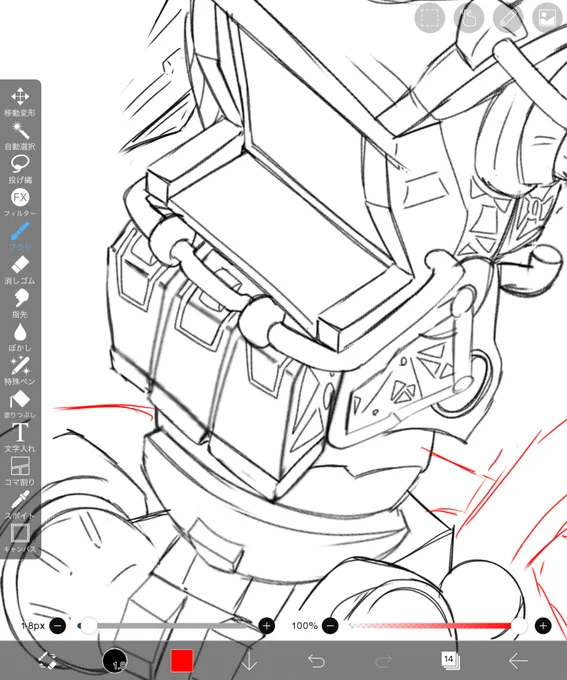
Task: Open the layers panel showing 14
Action: (x=450, y=660)
